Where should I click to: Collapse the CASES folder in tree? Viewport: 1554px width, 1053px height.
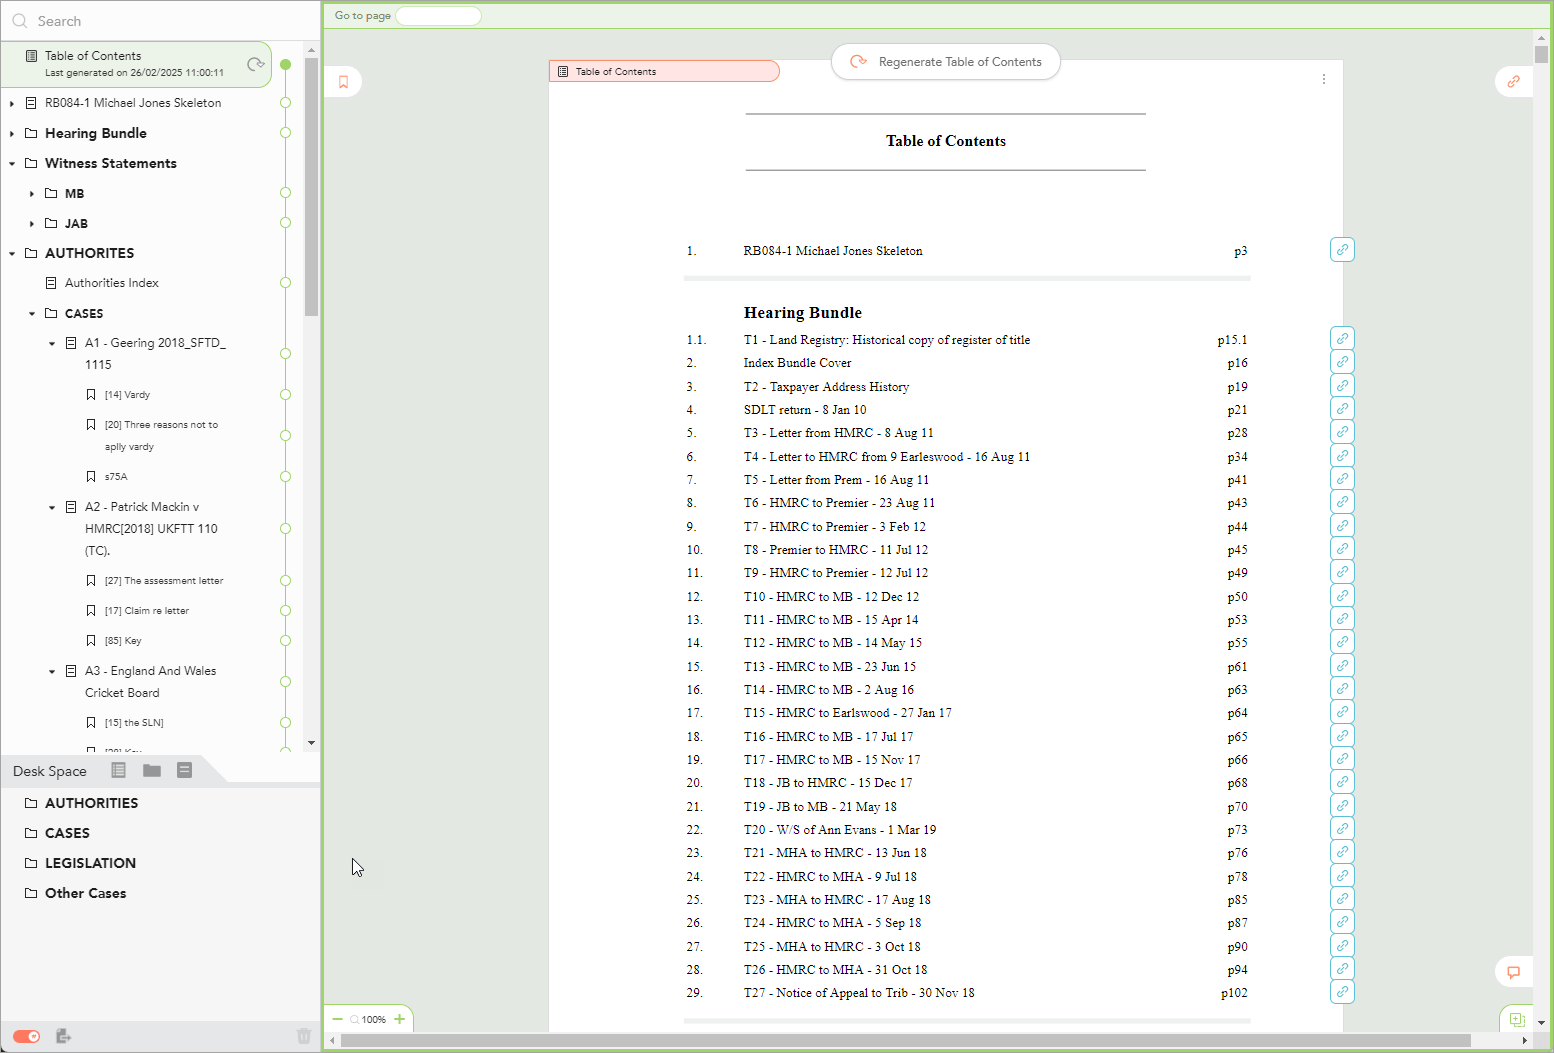pos(32,313)
